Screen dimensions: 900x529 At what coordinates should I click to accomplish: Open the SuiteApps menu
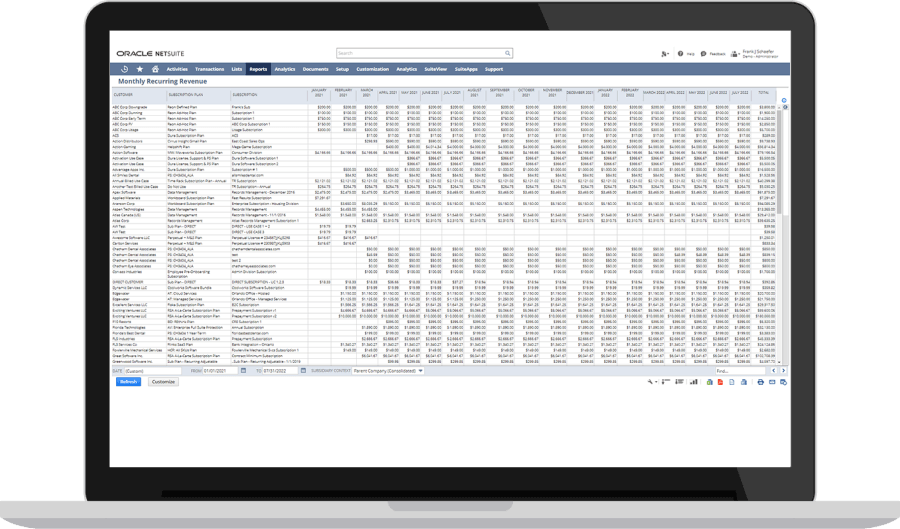click(x=466, y=69)
